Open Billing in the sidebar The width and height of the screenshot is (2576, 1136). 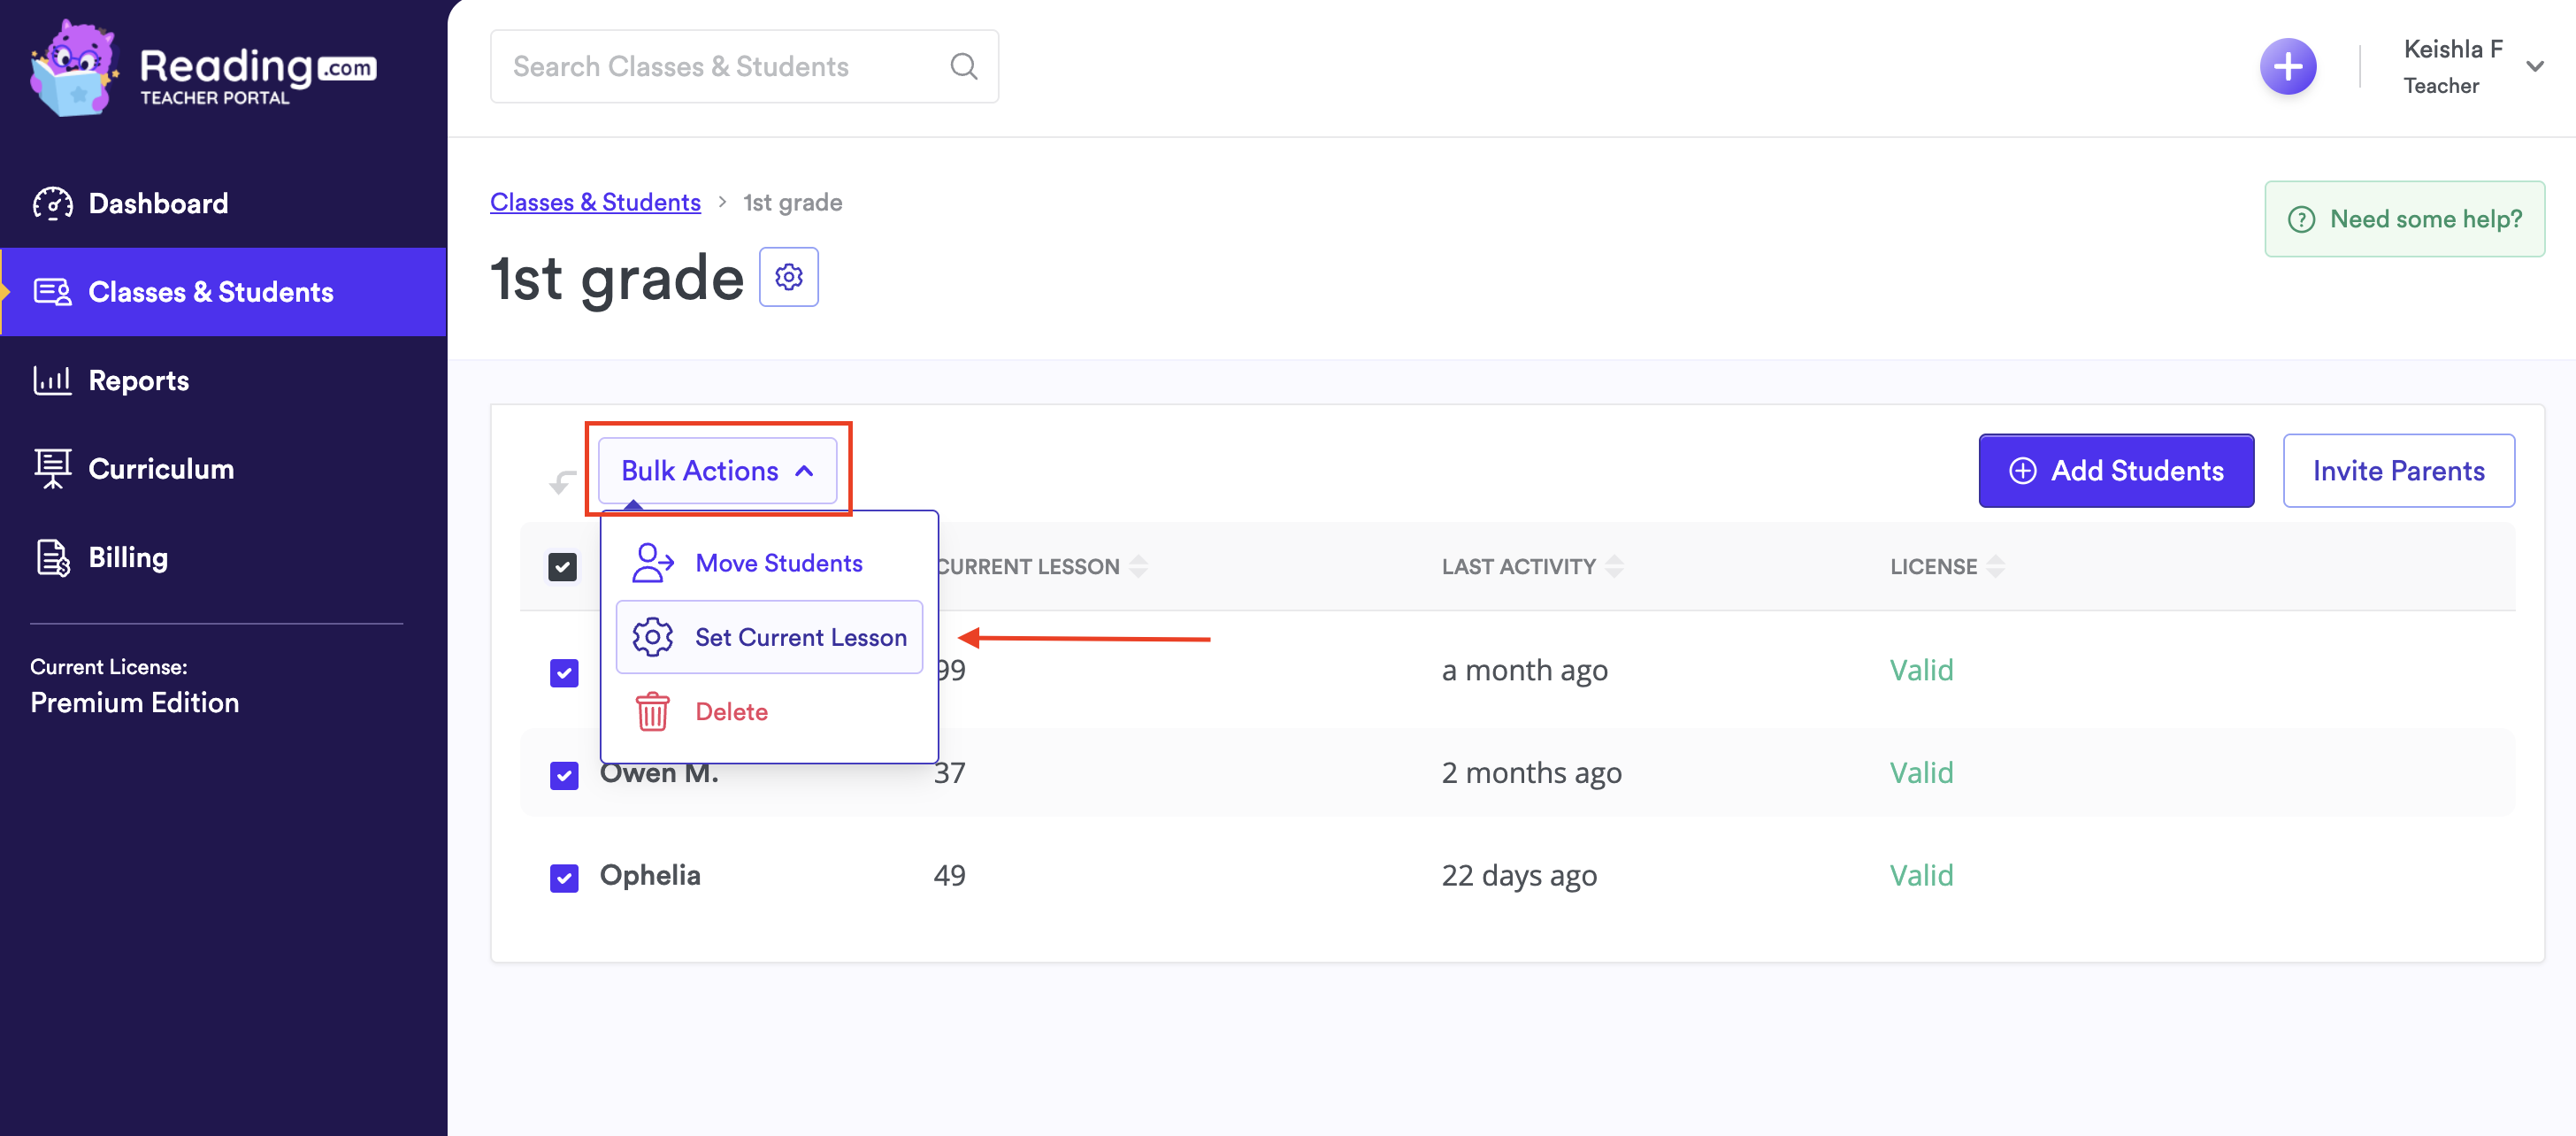pyautogui.click(x=128, y=558)
